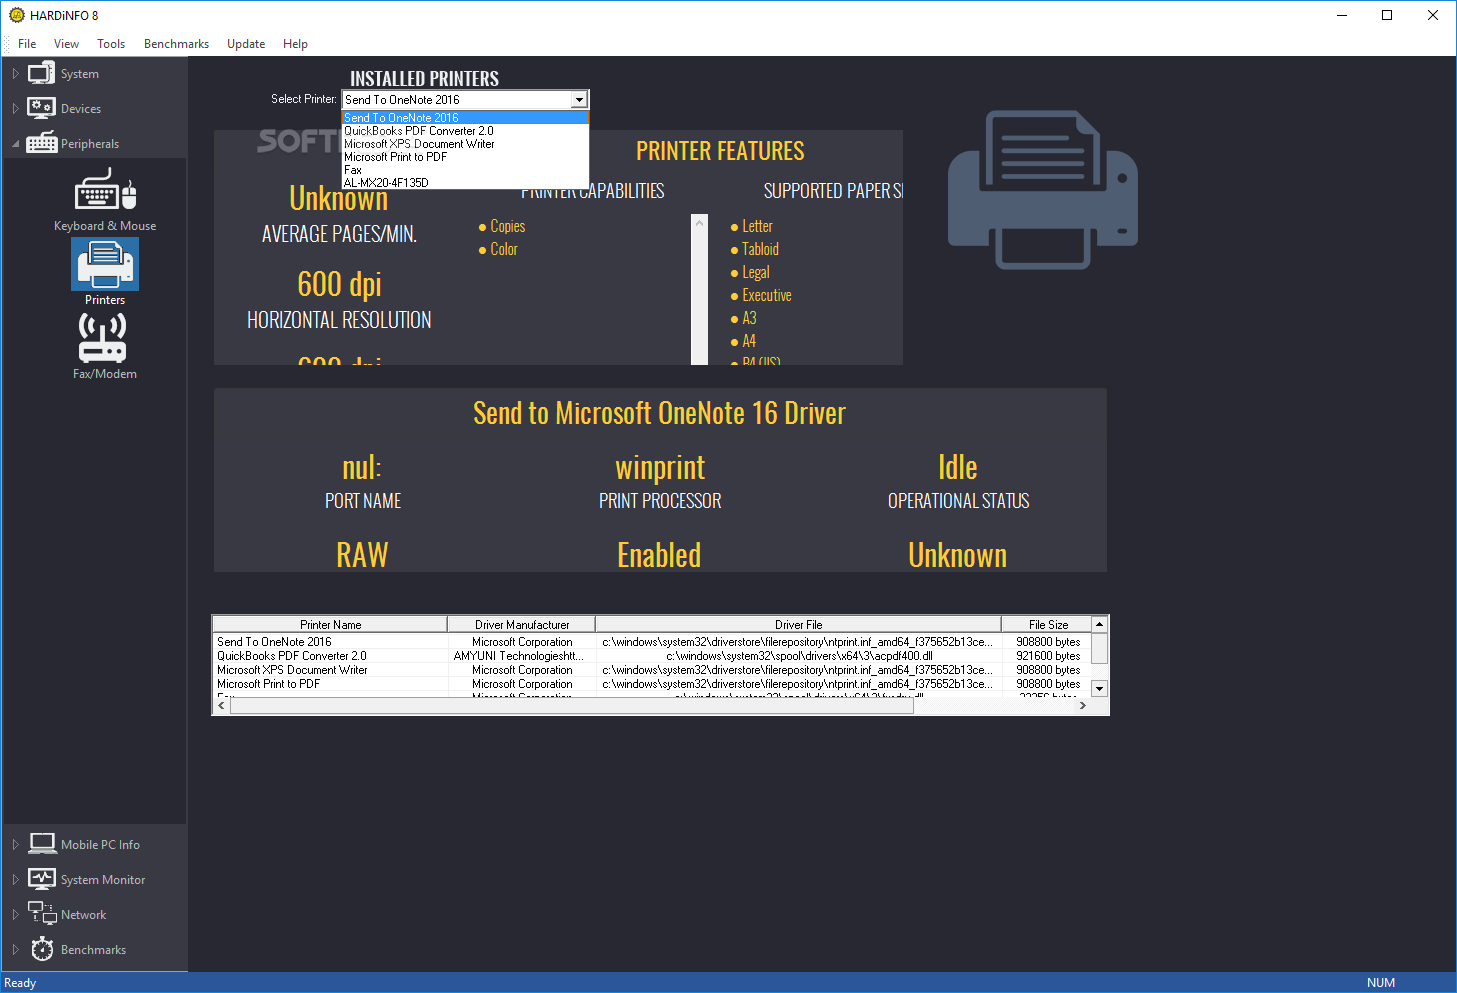
Task: Click table vertical scrollbar down arrow
Action: pyautogui.click(x=1099, y=688)
